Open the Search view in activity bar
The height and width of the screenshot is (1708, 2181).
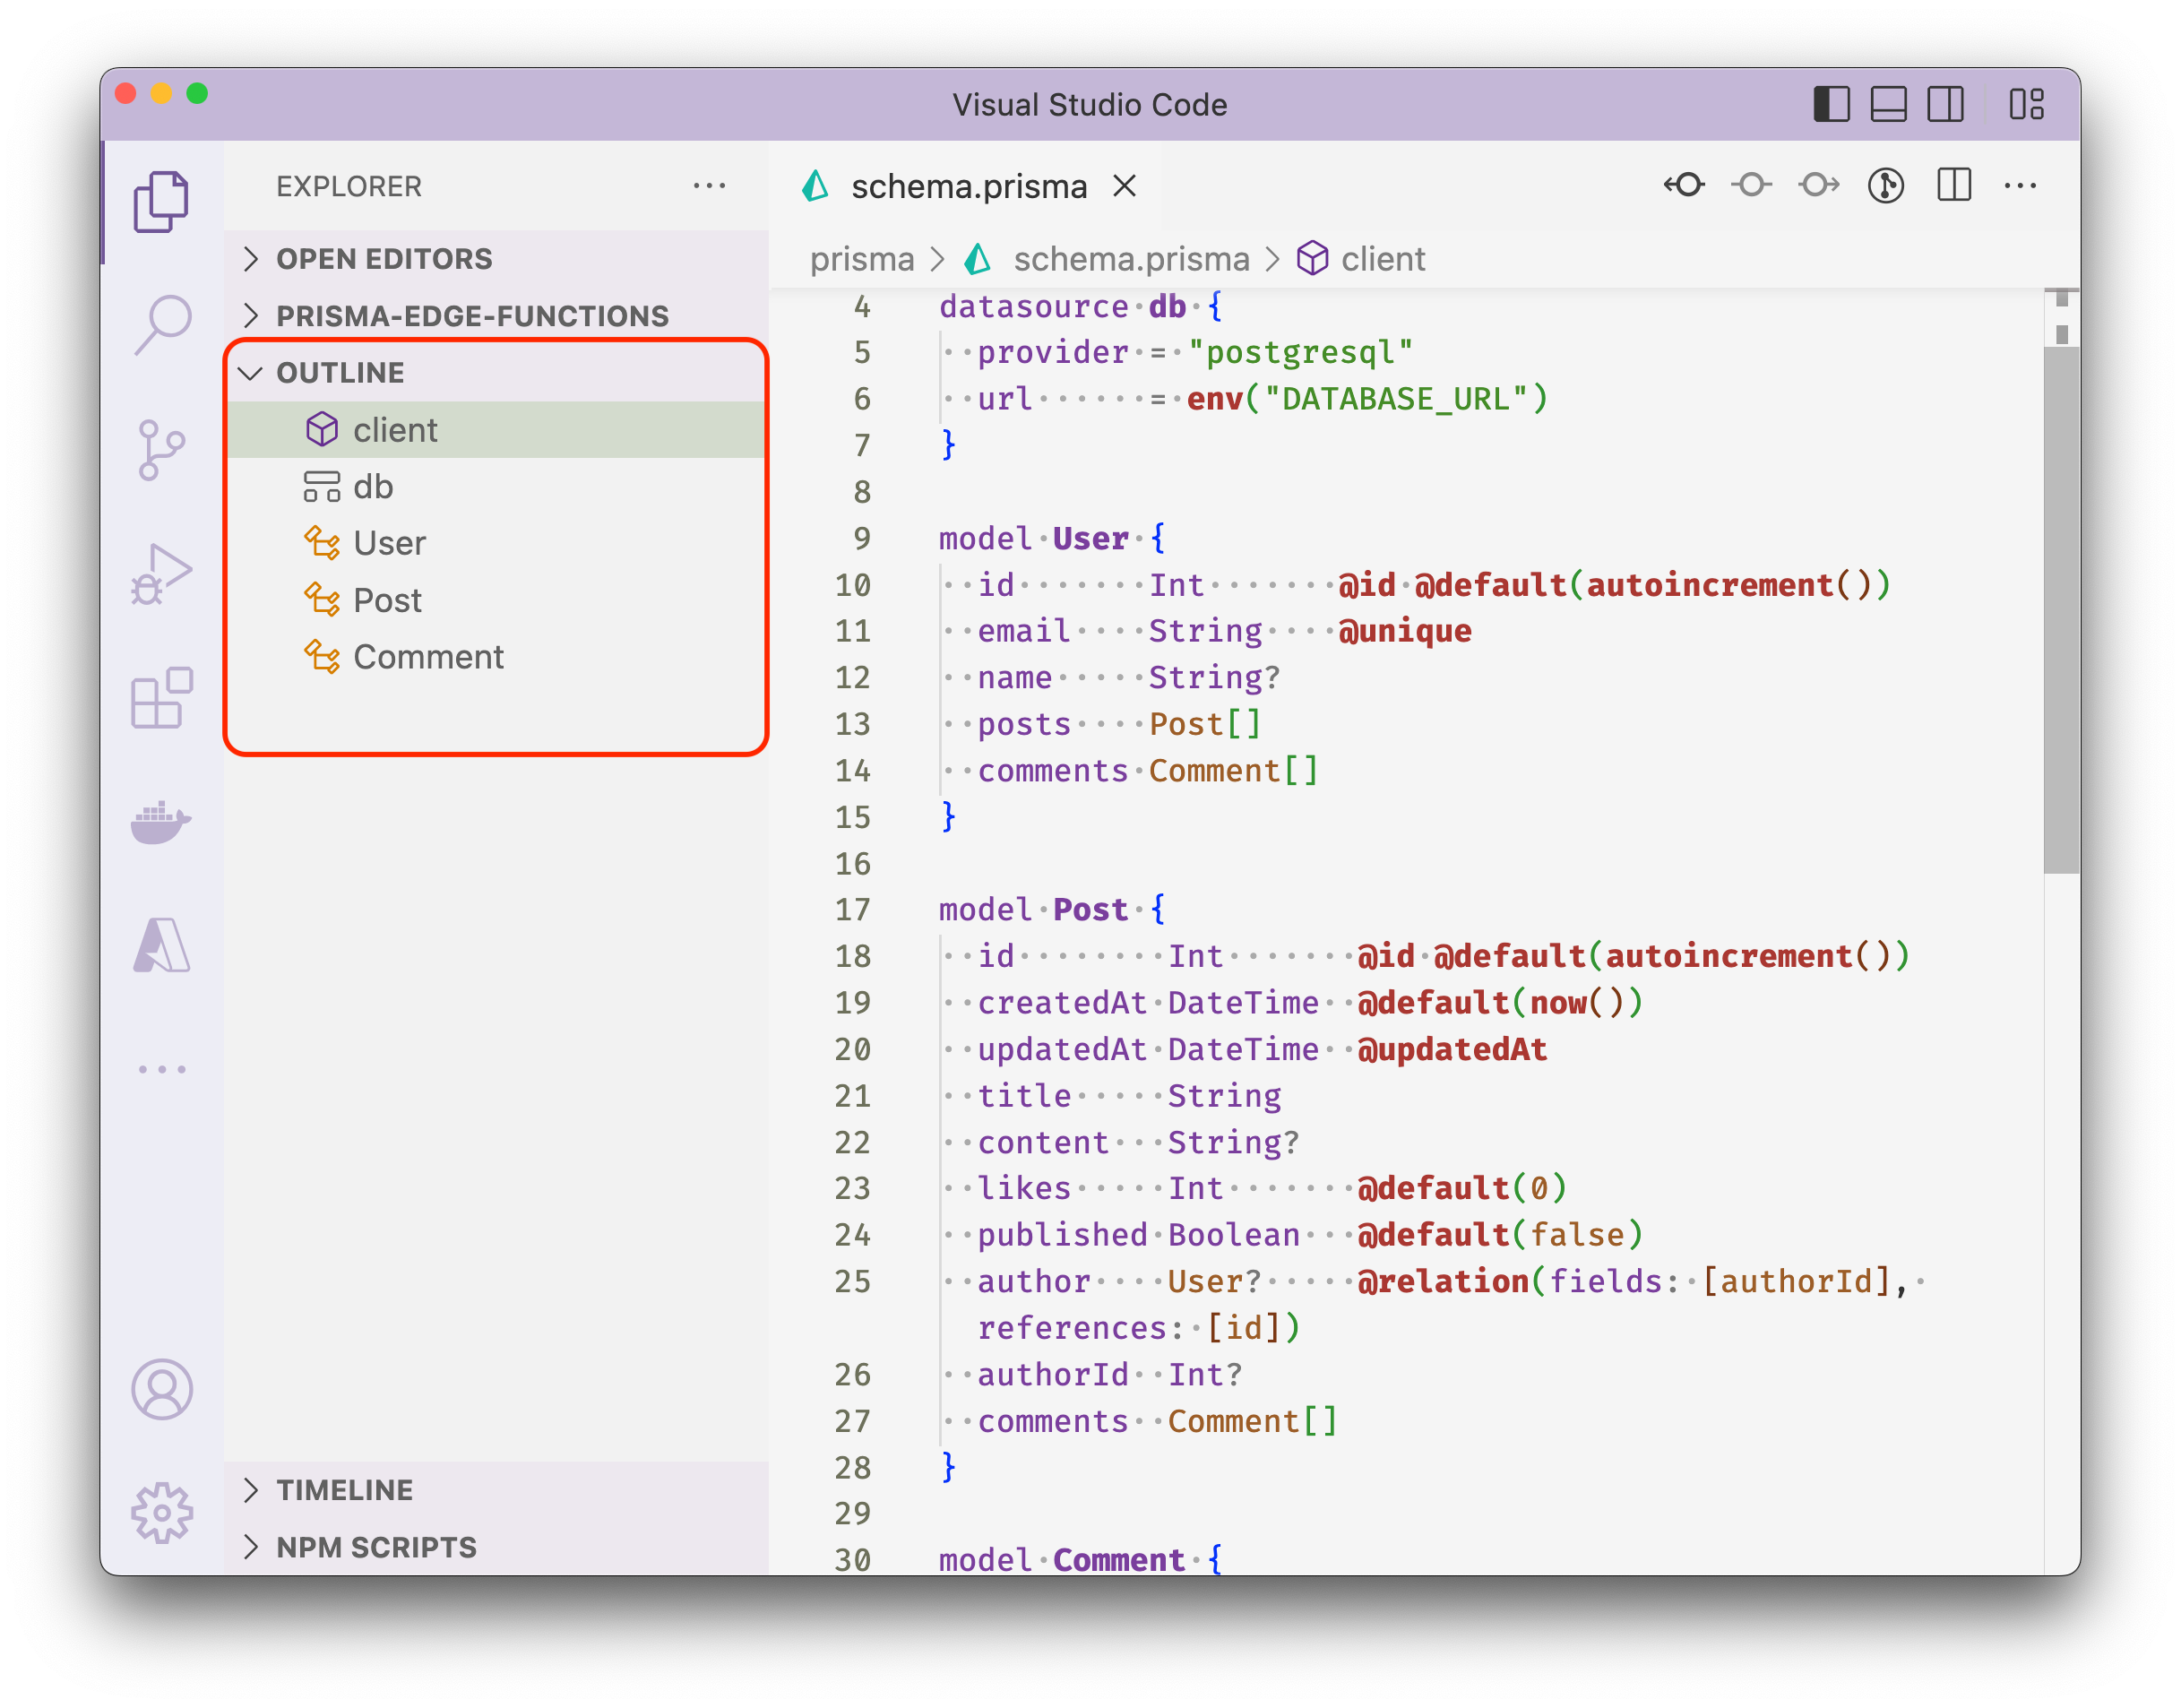tap(162, 324)
